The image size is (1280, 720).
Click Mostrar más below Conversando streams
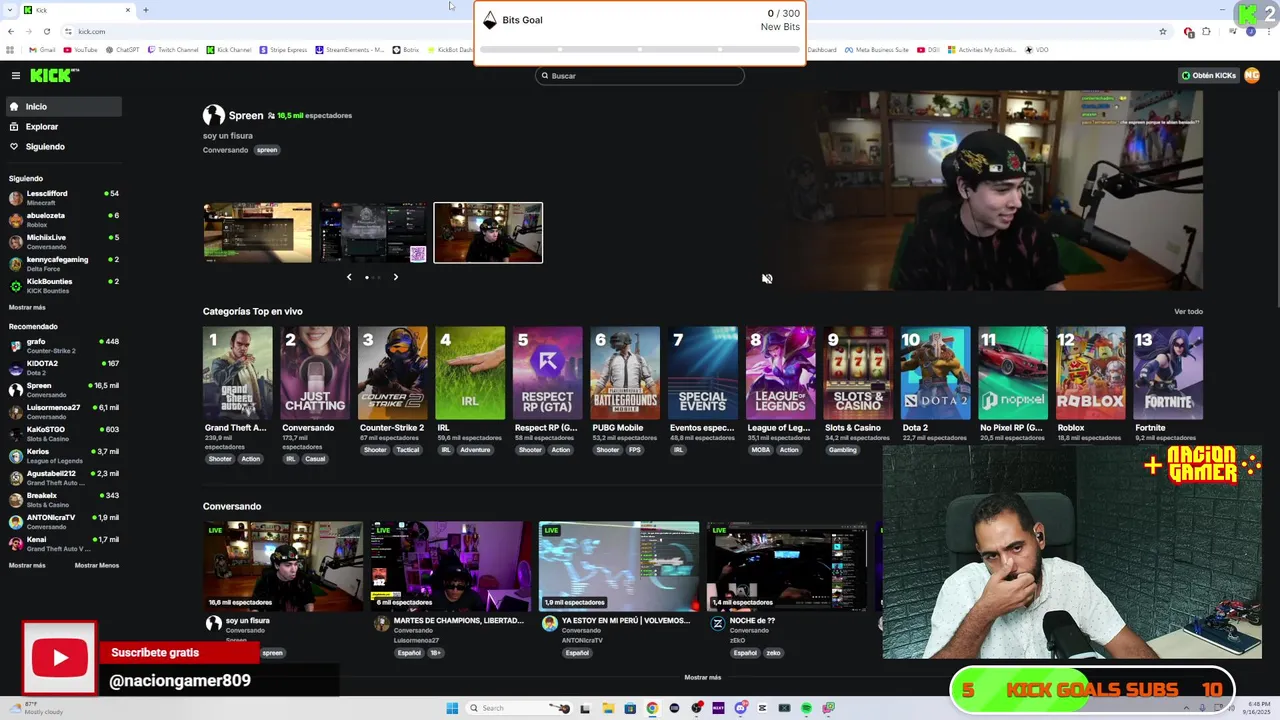click(x=702, y=677)
